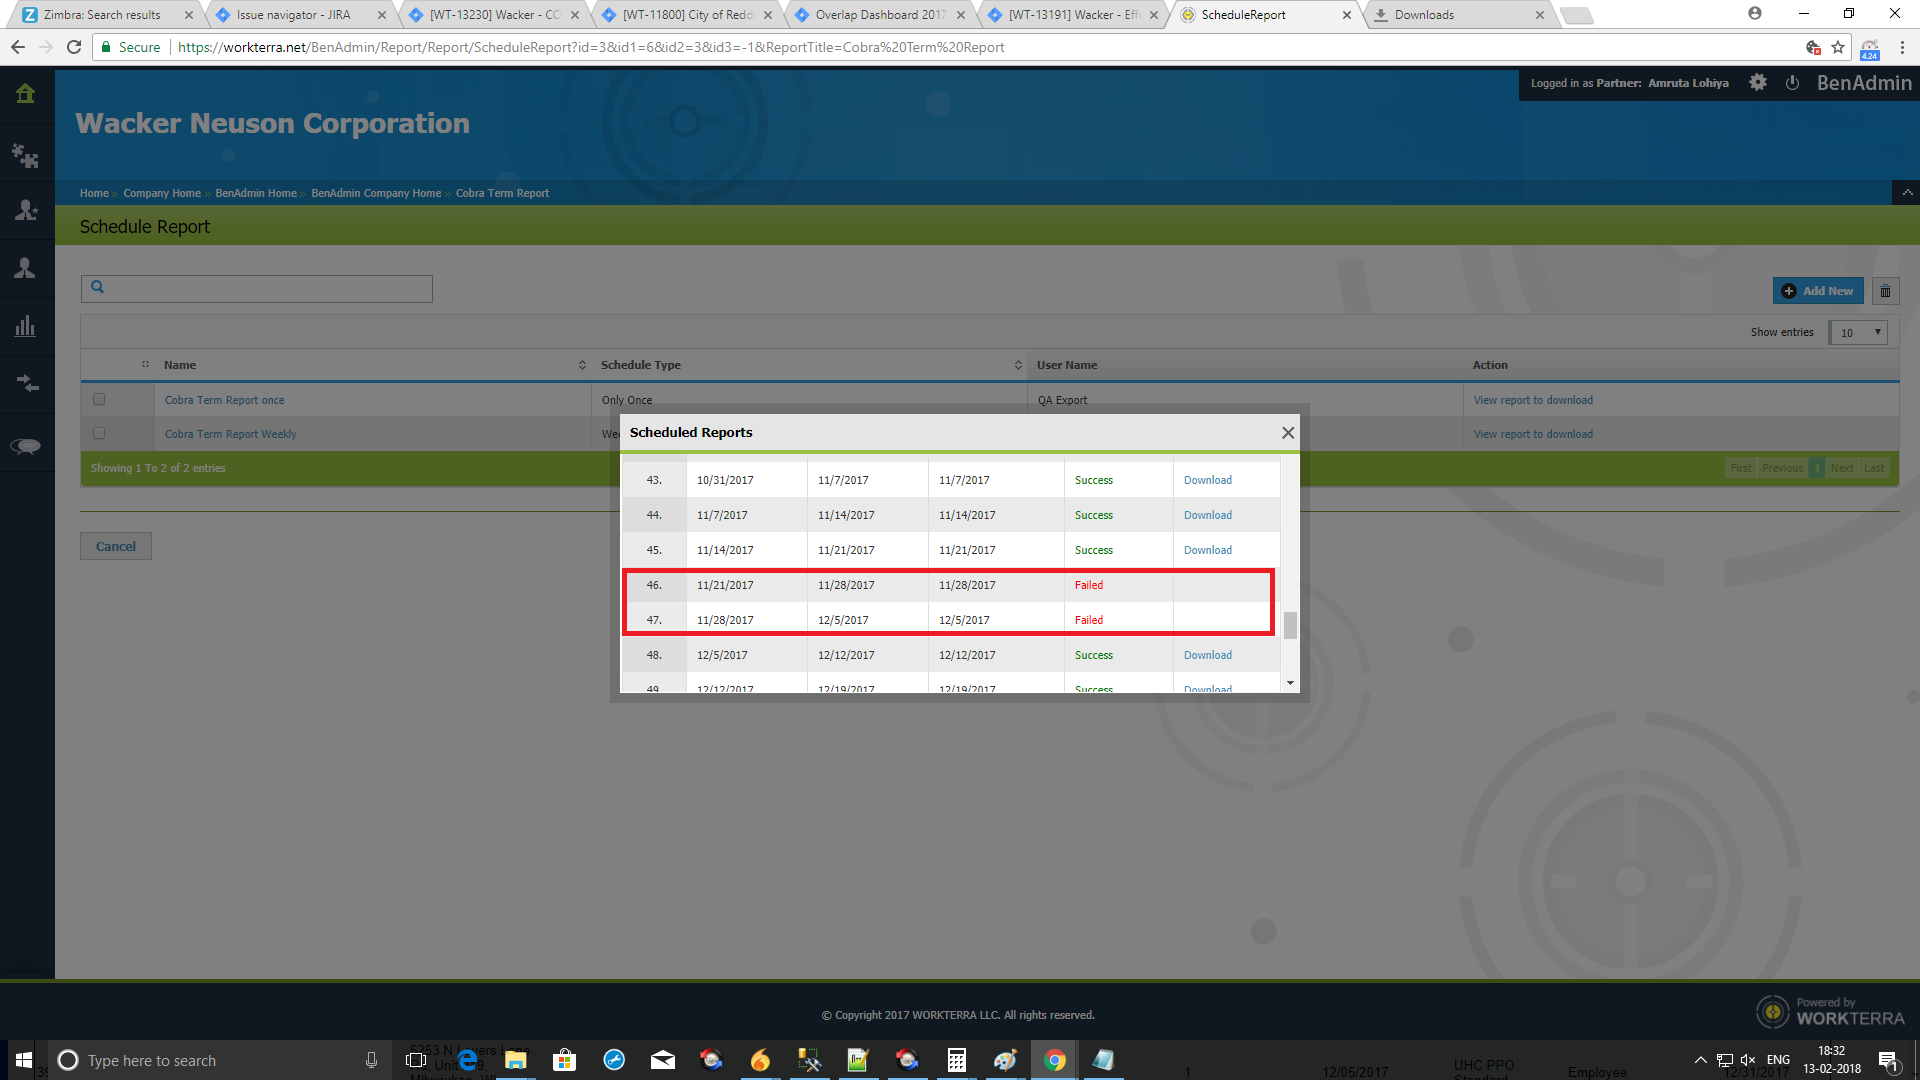
Task: Open notification center icon
Action: pos(1888,1060)
